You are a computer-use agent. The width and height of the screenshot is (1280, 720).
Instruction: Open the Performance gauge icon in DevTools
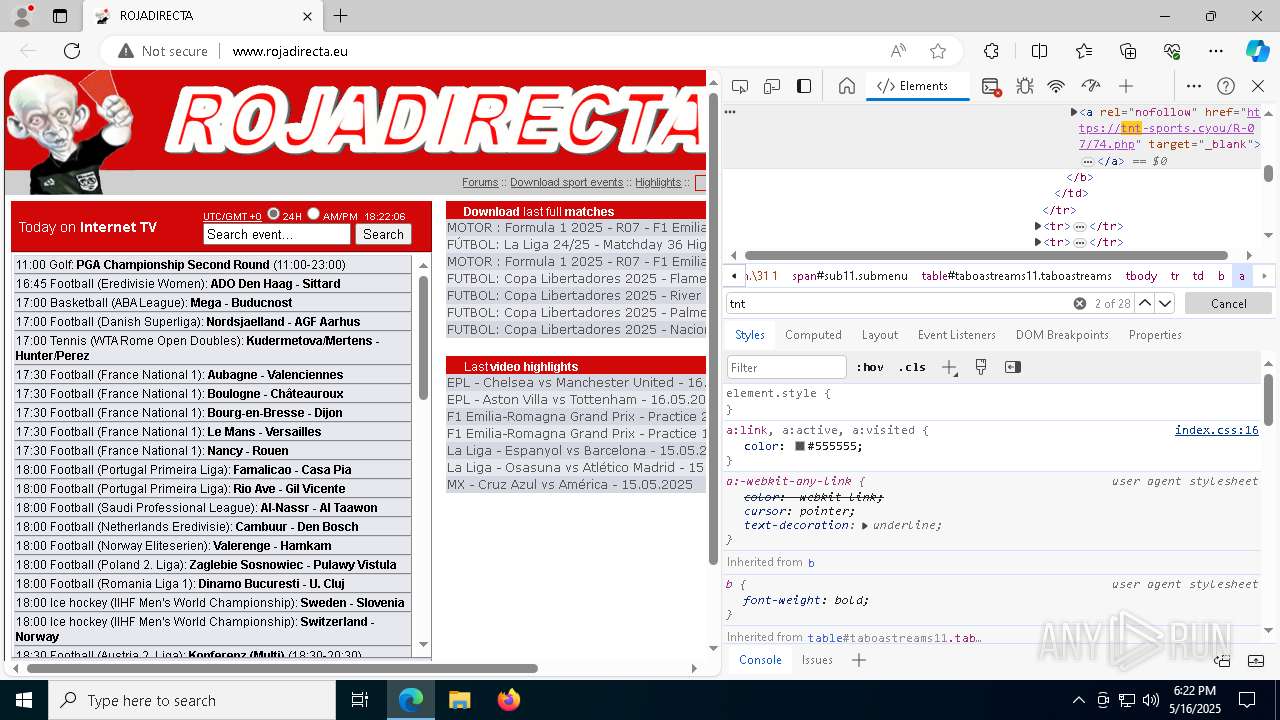tap(1091, 86)
